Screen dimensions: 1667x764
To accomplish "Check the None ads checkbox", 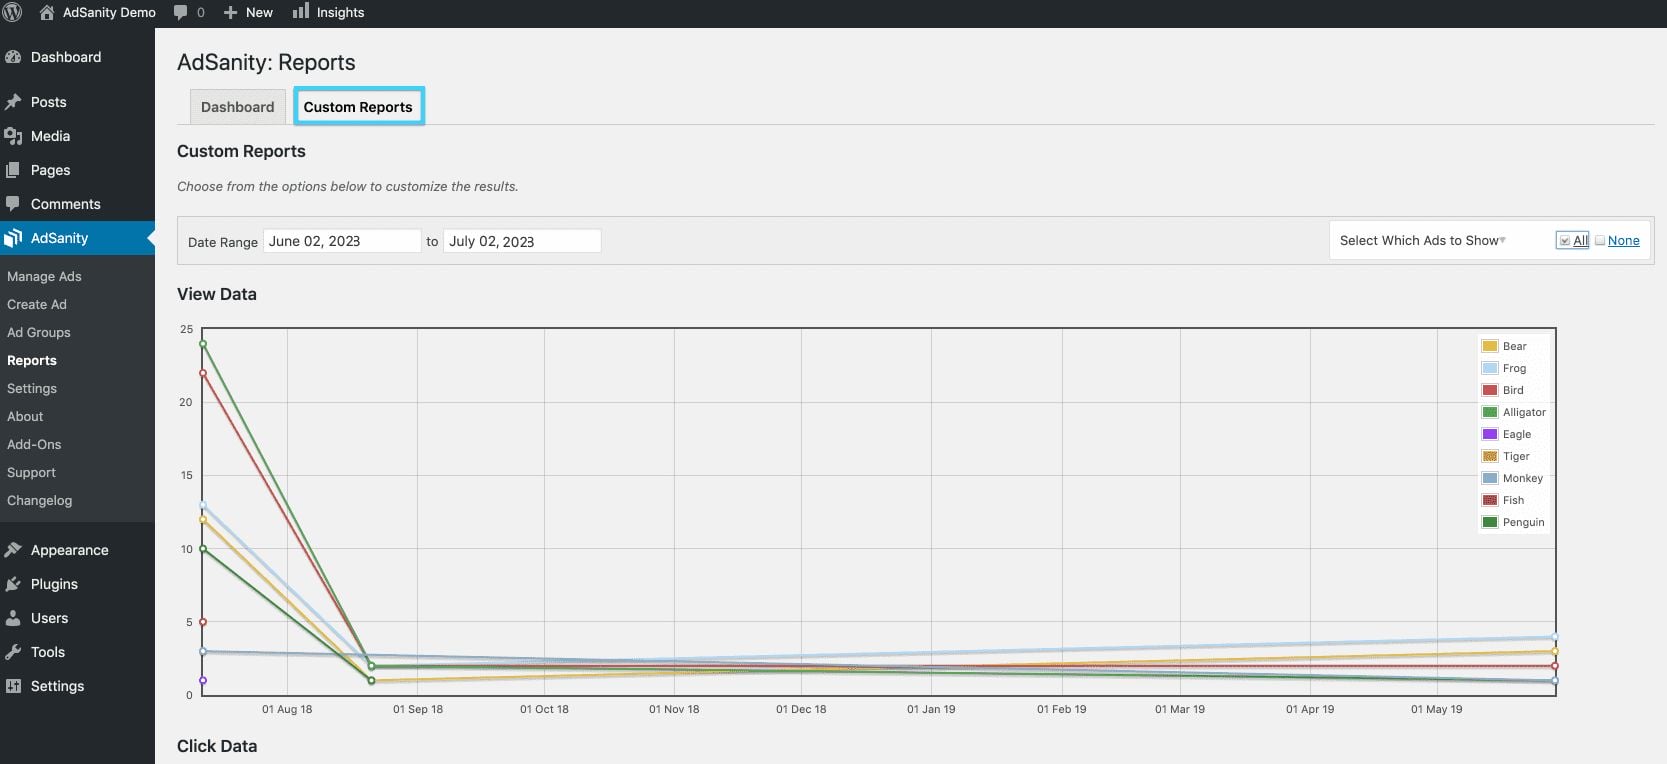I will [x=1600, y=241].
